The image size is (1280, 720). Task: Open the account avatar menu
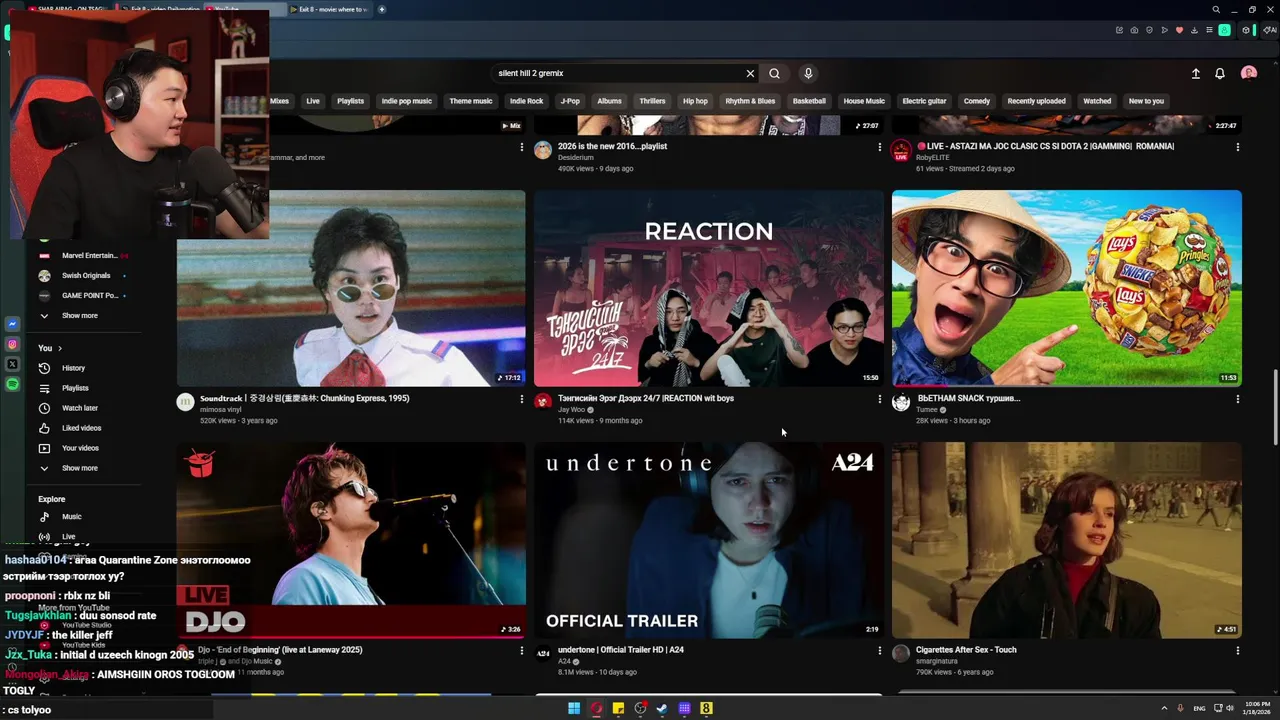point(1248,73)
